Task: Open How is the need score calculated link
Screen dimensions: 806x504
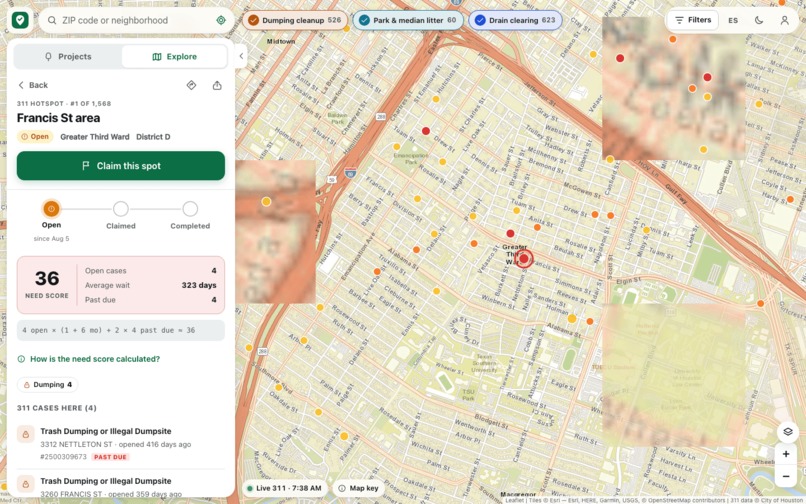Action: pos(88,359)
